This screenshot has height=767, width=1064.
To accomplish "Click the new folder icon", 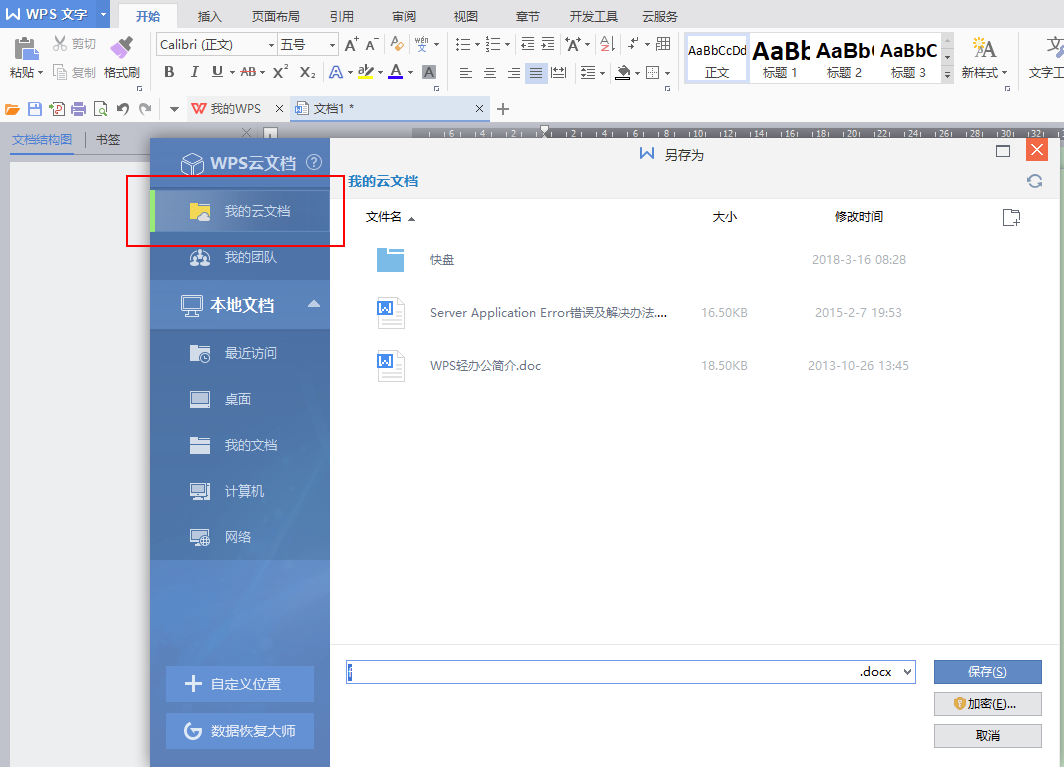I will coord(1011,217).
